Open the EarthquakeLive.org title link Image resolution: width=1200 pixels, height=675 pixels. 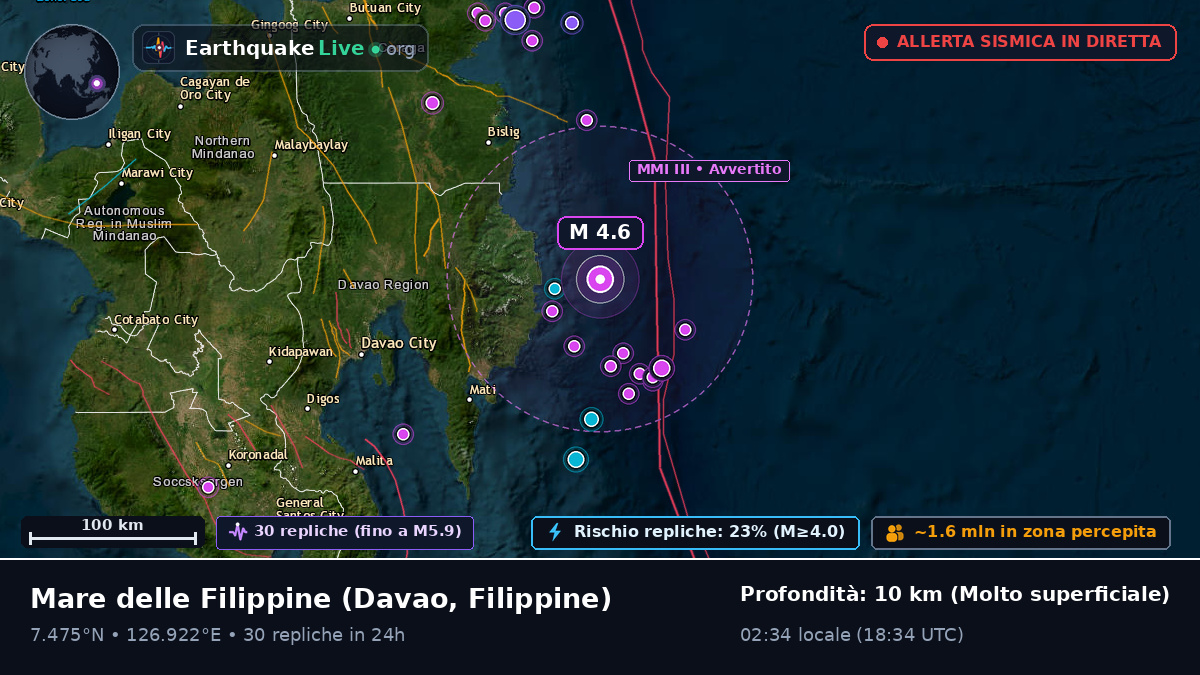[300, 48]
